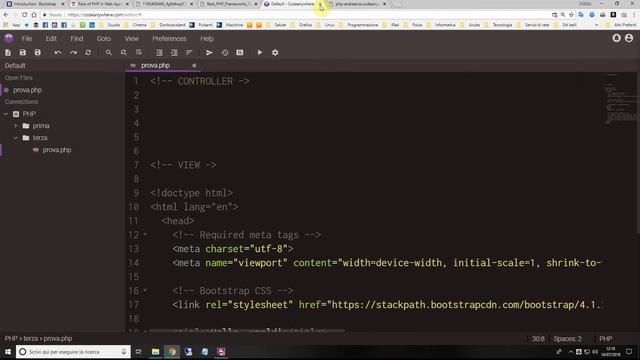Image resolution: width=640 pixels, height=360 pixels.
Task: Click the Connections section header
Action: point(21,102)
